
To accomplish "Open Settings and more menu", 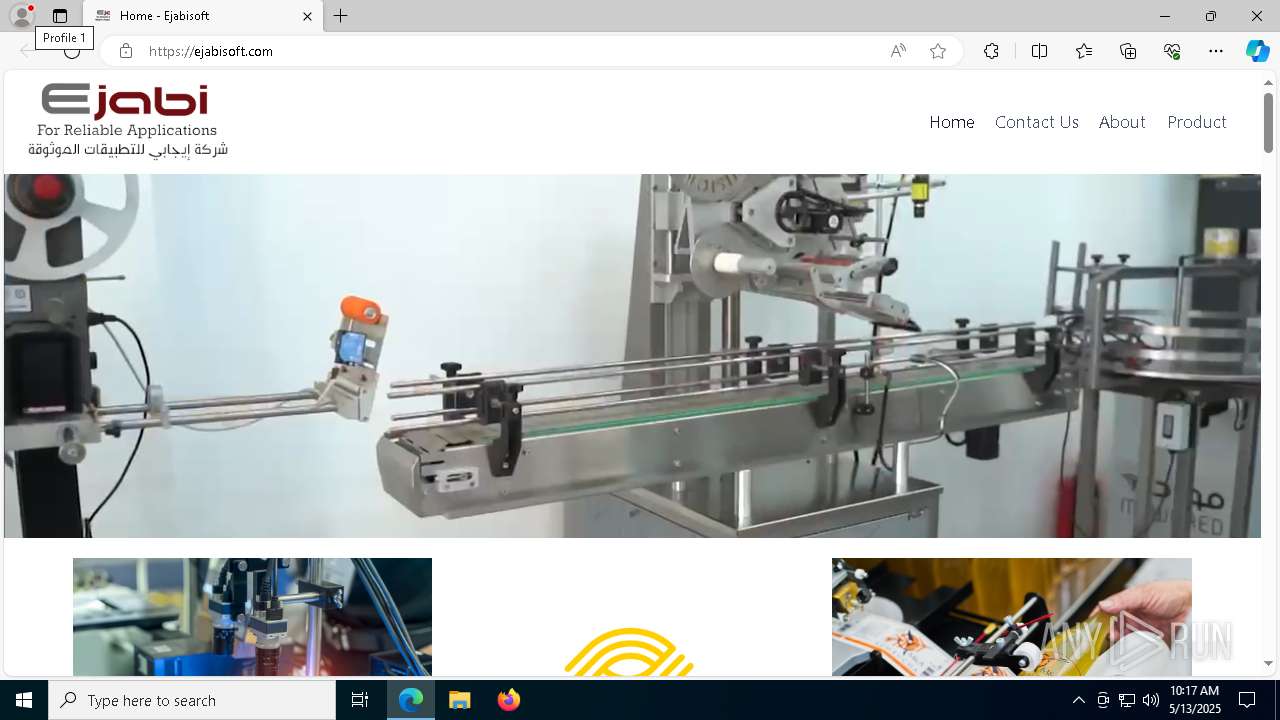I will [x=1216, y=51].
